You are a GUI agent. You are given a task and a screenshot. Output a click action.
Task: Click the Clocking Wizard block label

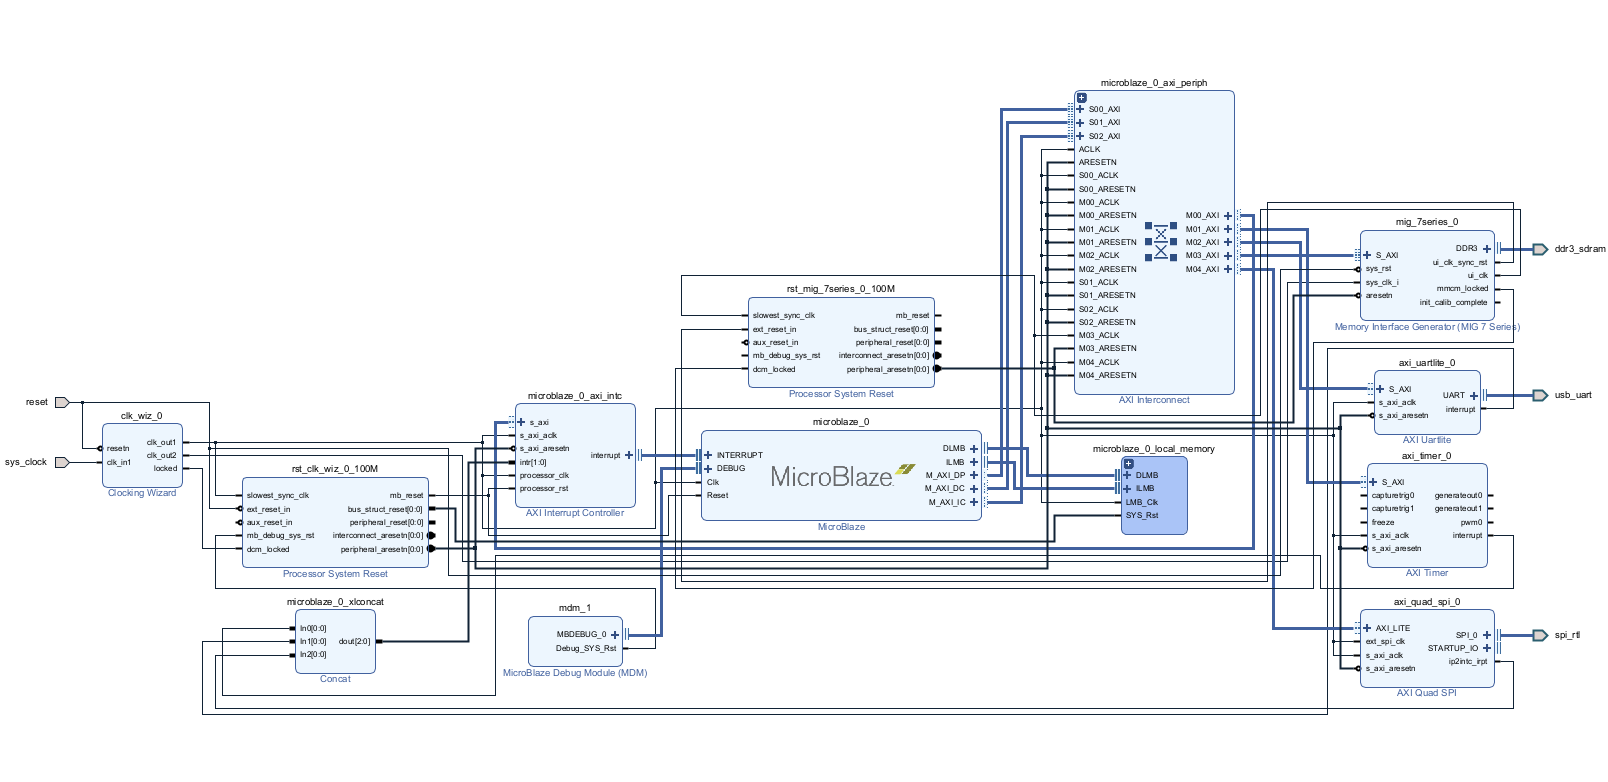pos(142,493)
